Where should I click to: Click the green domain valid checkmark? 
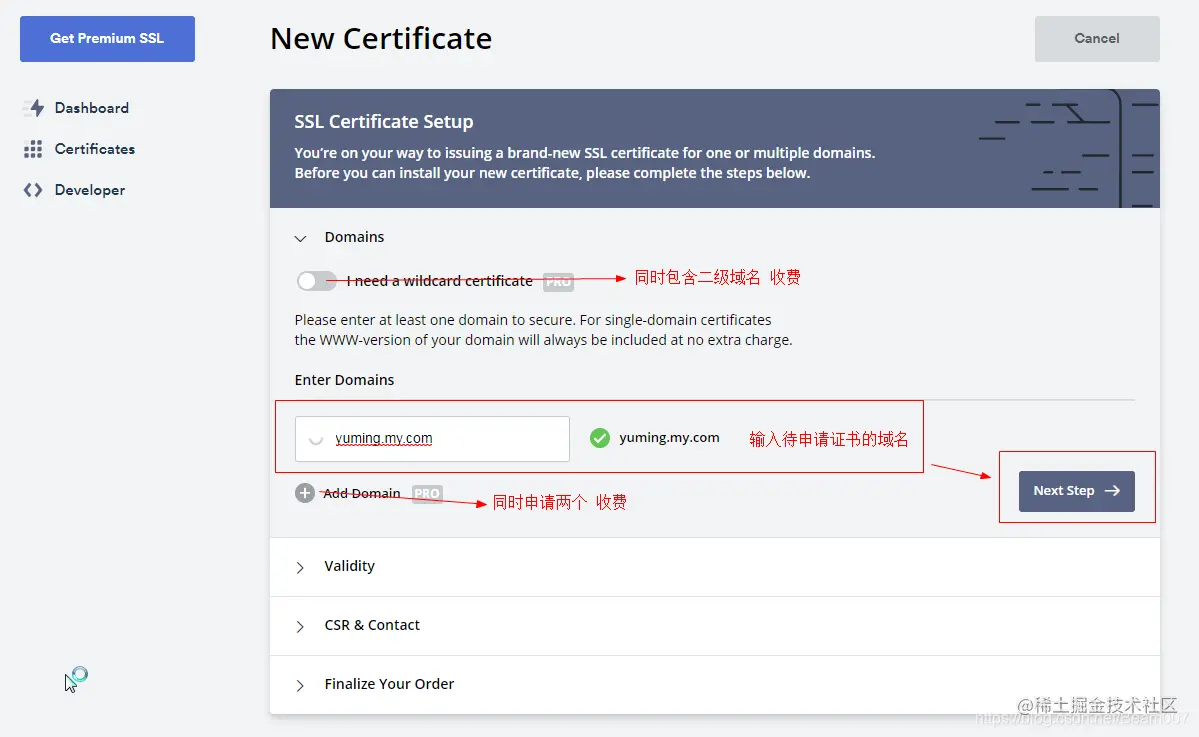pos(600,438)
